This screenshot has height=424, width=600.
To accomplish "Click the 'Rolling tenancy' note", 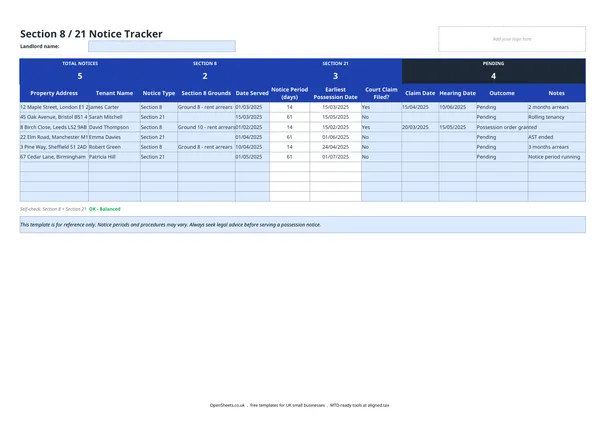I will 557,117.
